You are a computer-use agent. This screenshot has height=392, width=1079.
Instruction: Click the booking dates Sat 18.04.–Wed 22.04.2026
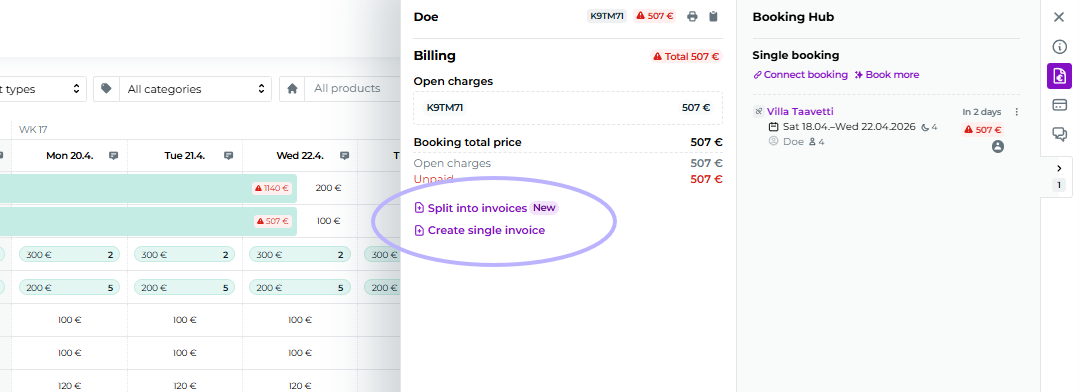[x=848, y=127]
